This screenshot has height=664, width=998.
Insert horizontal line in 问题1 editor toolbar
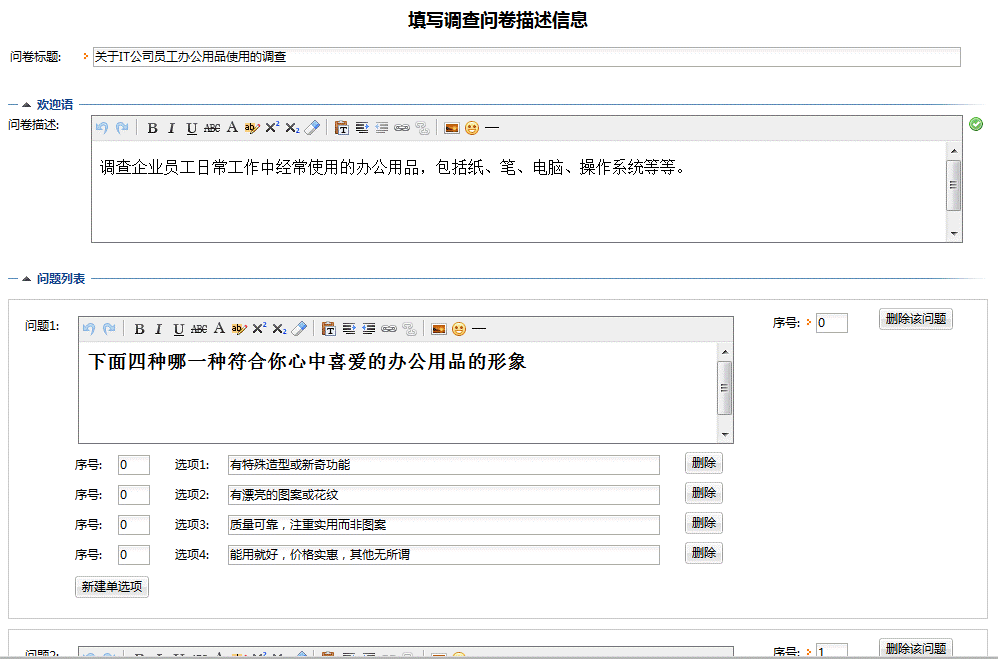coord(479,329)
